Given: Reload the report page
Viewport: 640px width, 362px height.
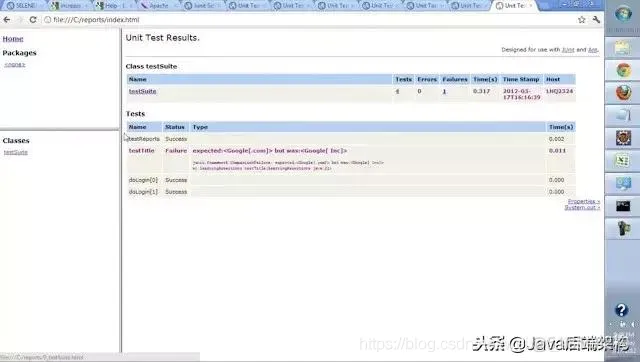Looking at the screenshot, I should coord(33,20).
